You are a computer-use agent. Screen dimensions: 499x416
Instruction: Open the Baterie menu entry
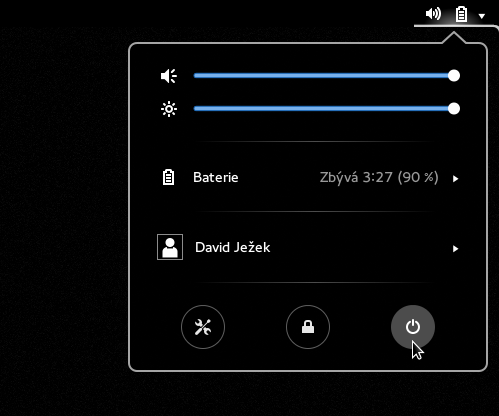pos(308,177)
